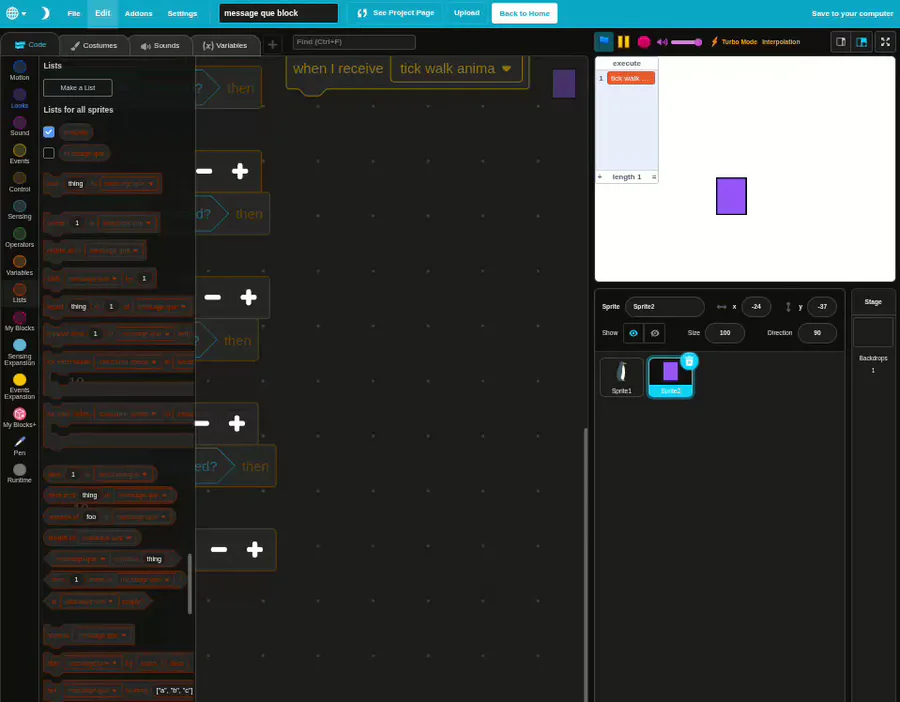Select the My Blocks category
This screenshot has height=702, width=900.
[20, 321]
